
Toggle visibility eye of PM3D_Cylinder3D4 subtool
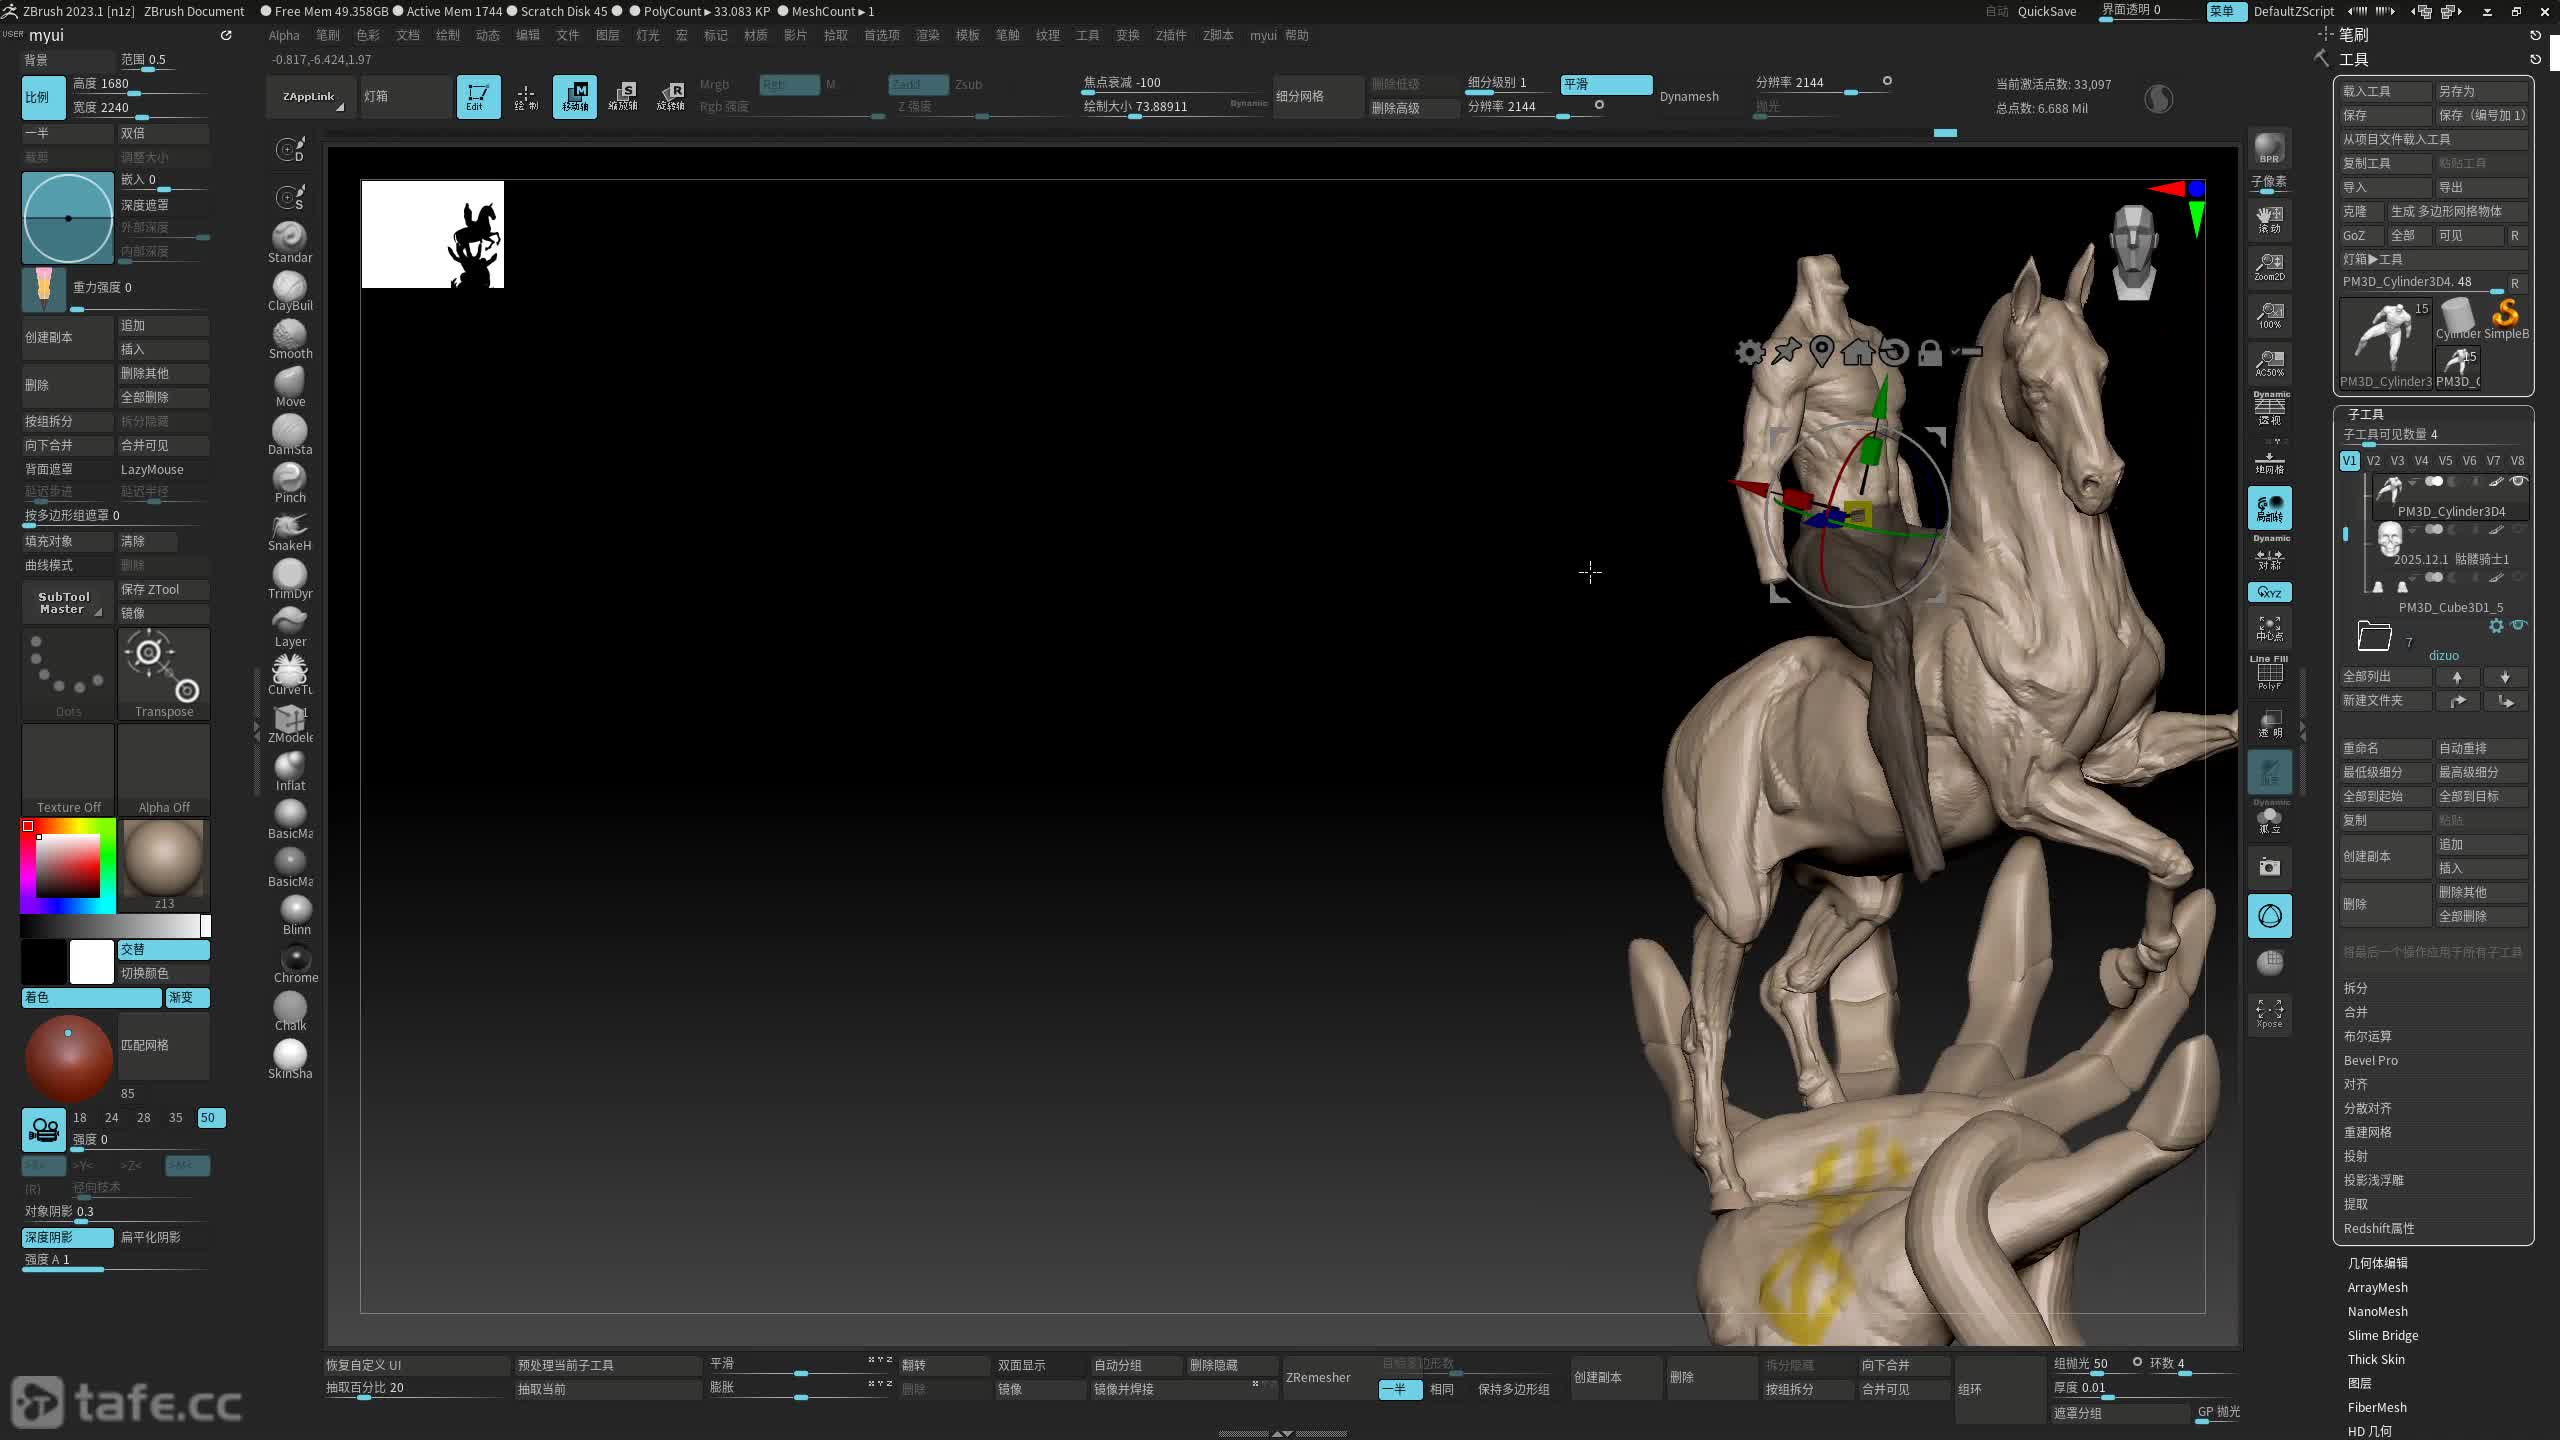click(x=2519, y=482)
